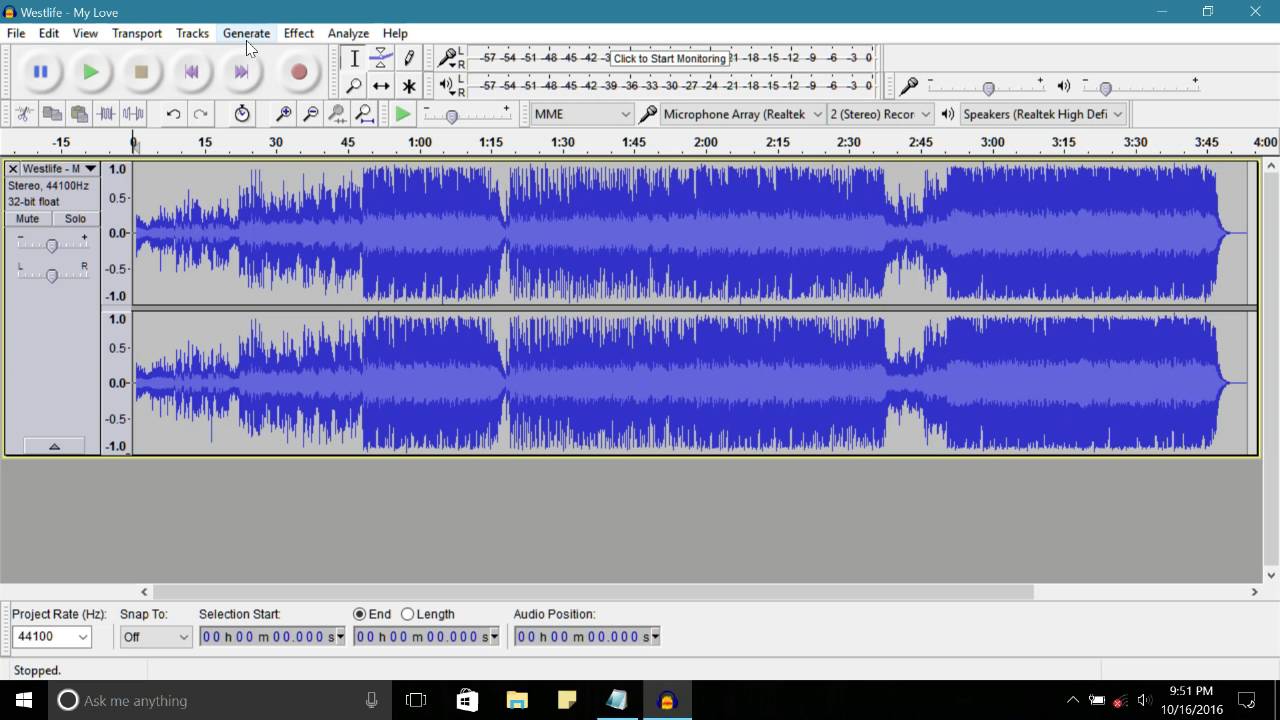Click the Cortana Ask me anything box
Screen dimensions: 1280x720
[218, 700]
